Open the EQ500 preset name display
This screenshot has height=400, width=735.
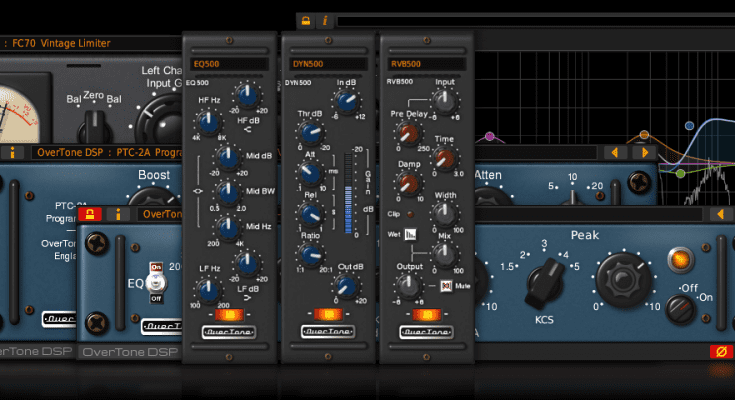point(228,64)
